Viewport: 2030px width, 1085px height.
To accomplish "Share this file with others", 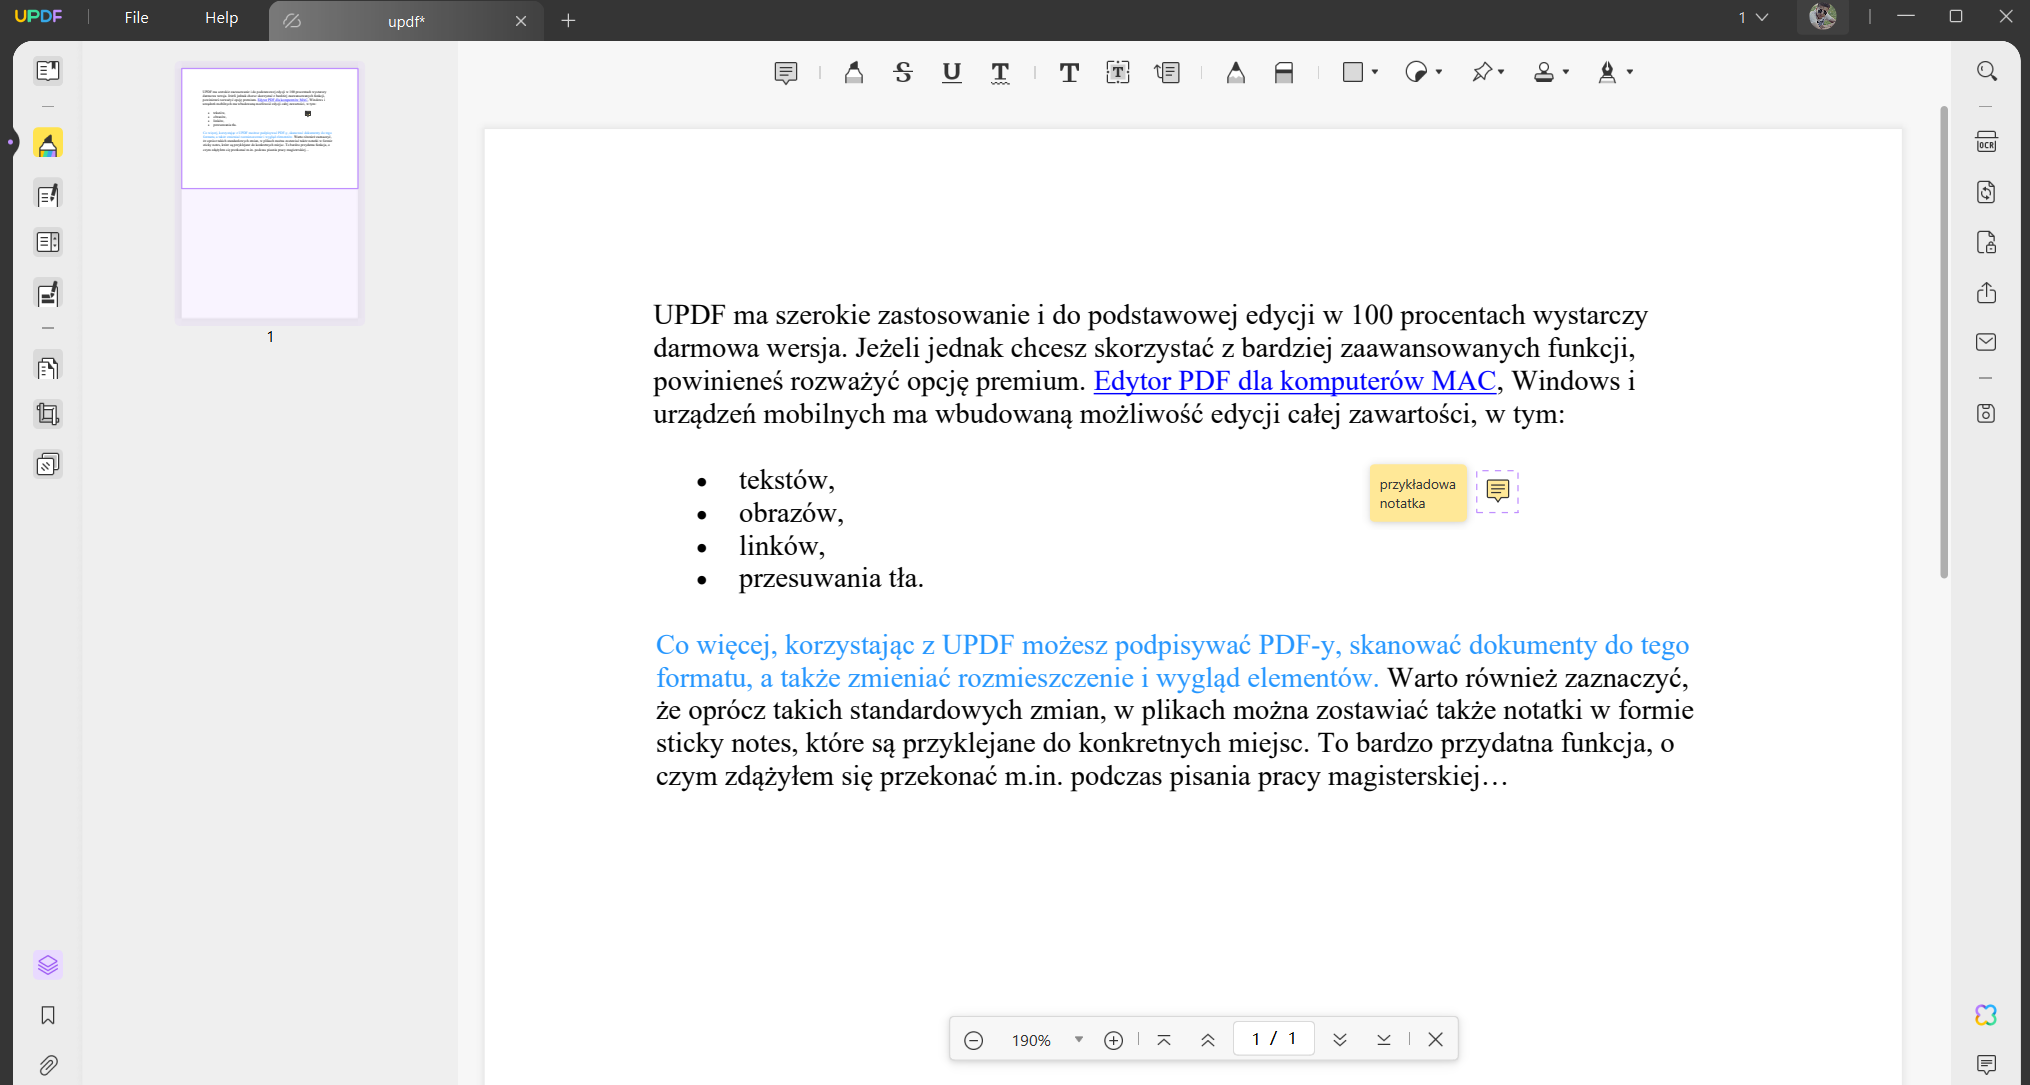I will [x=1987, y=292].
